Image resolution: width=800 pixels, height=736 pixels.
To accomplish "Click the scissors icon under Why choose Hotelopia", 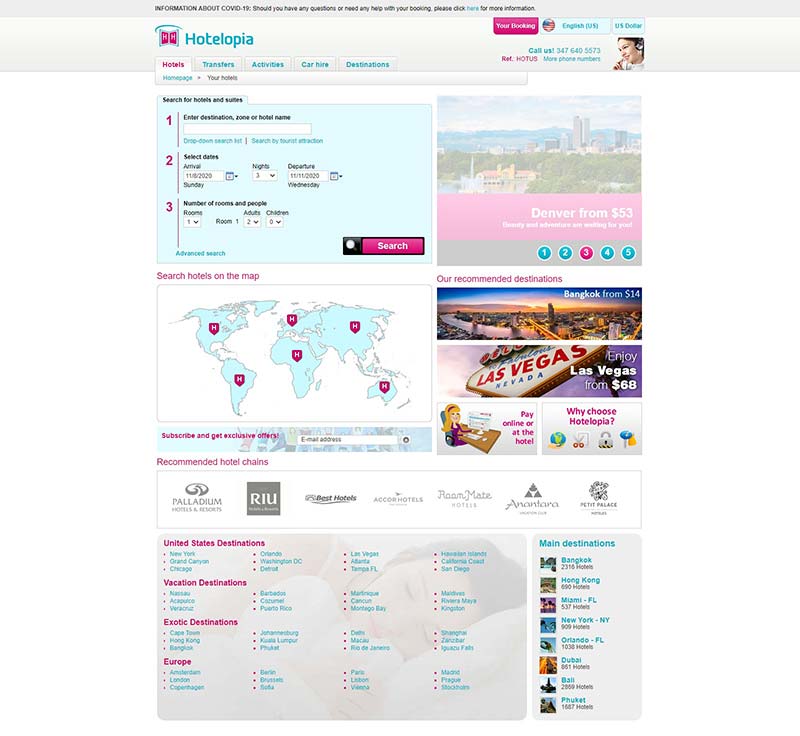I will tap(579, 440).
